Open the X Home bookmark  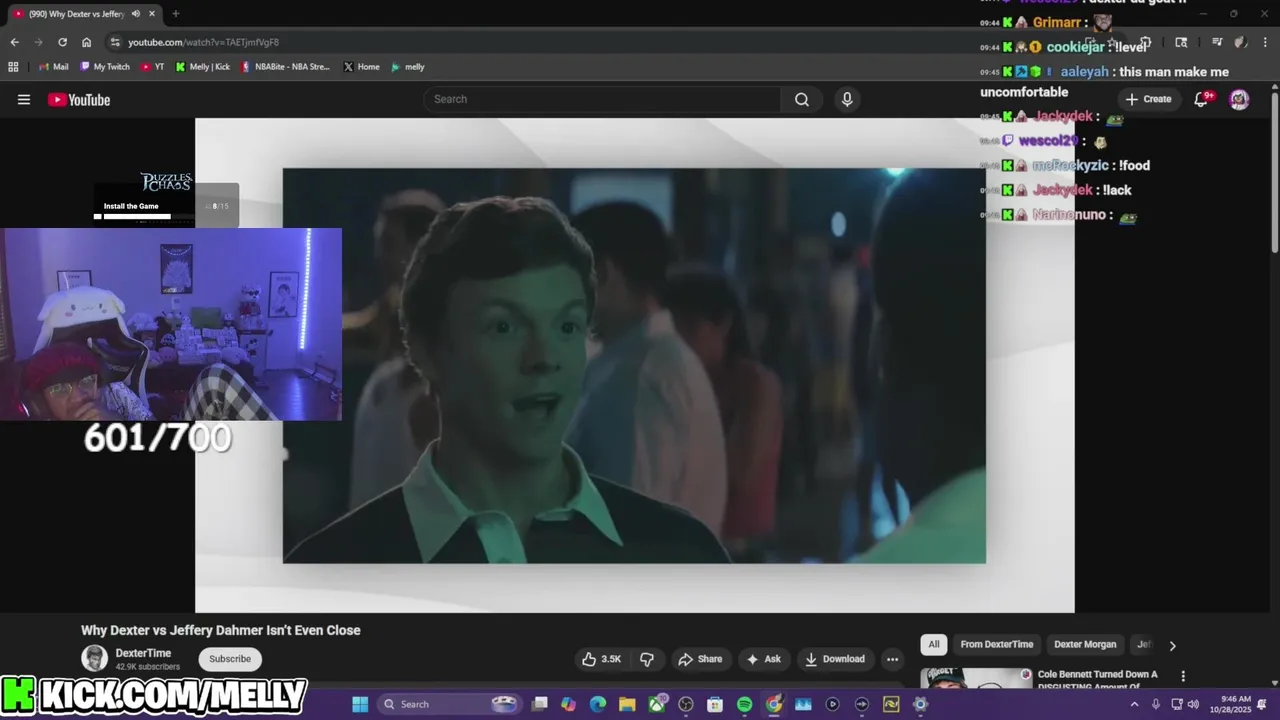[361, 67]
